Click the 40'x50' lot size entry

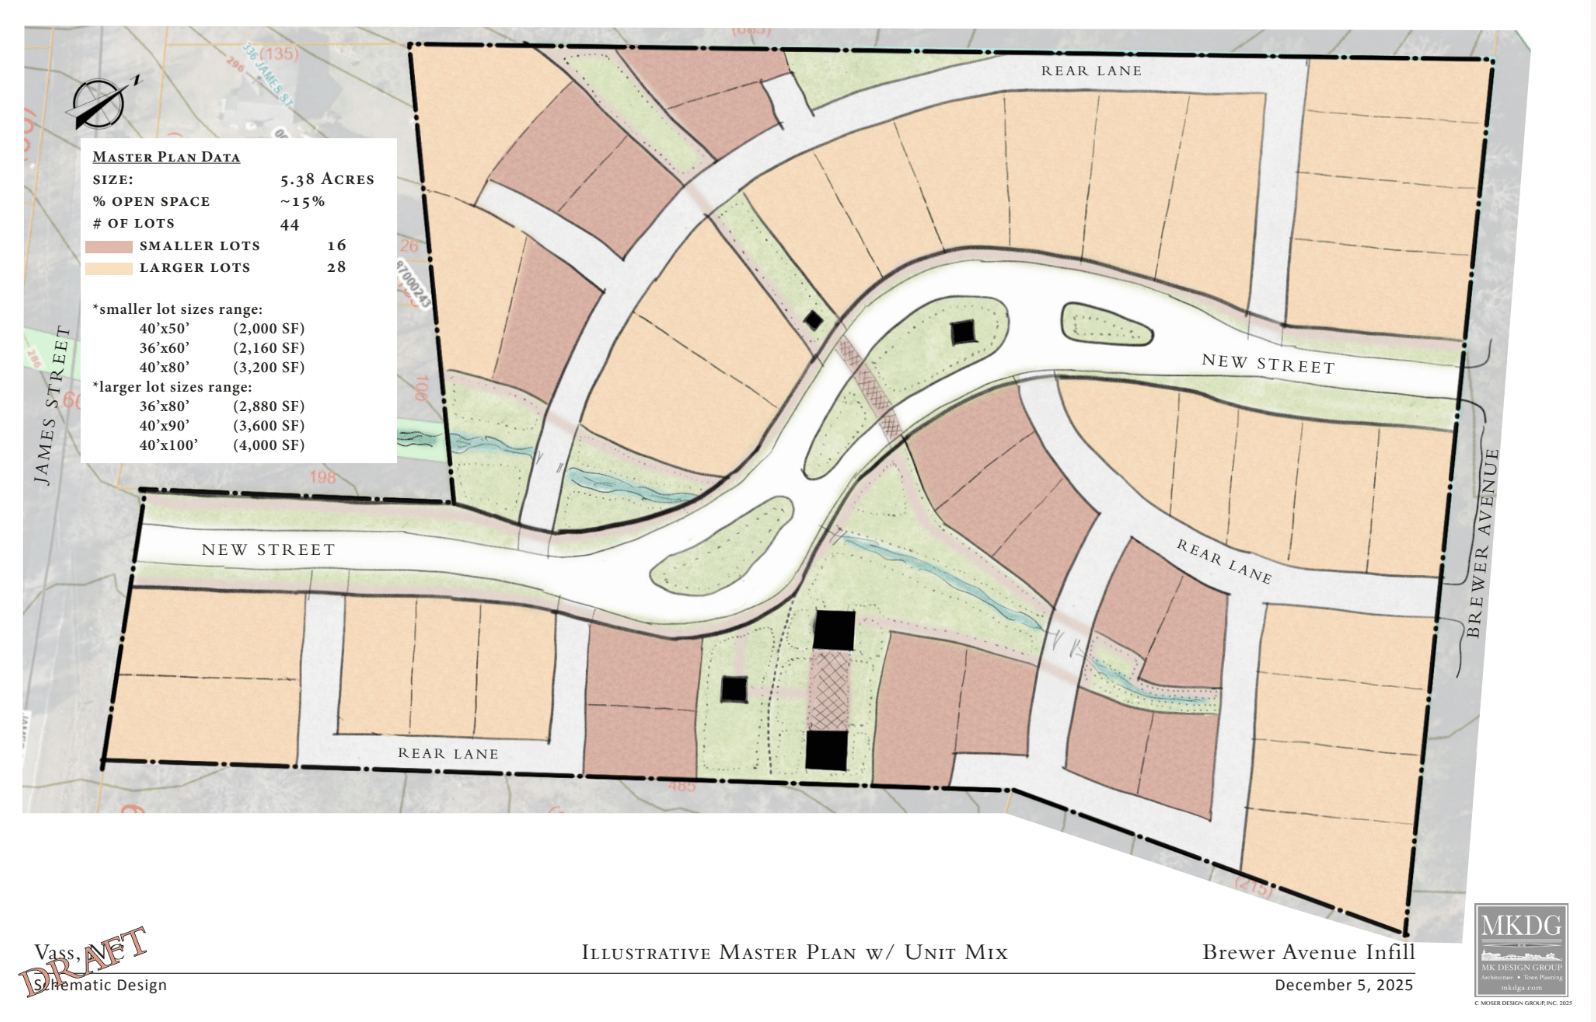(165, 328)
